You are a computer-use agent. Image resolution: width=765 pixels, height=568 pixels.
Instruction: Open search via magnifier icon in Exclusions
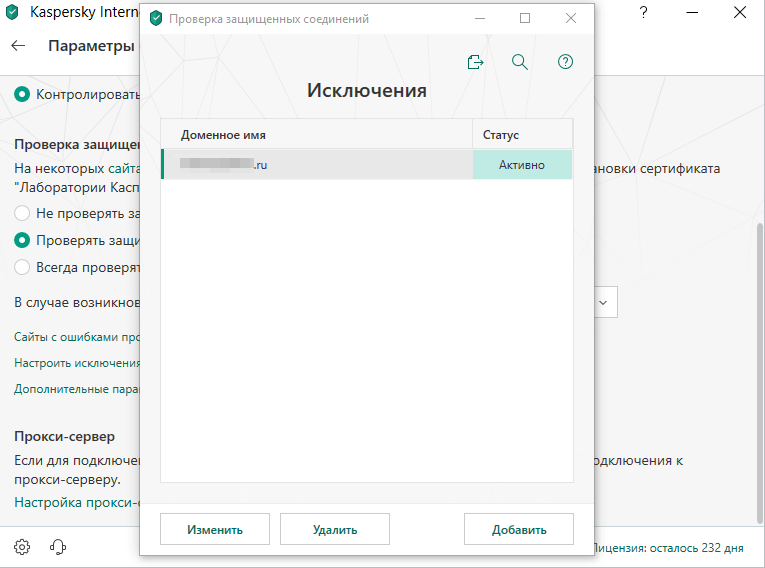(x=520, y=62)
